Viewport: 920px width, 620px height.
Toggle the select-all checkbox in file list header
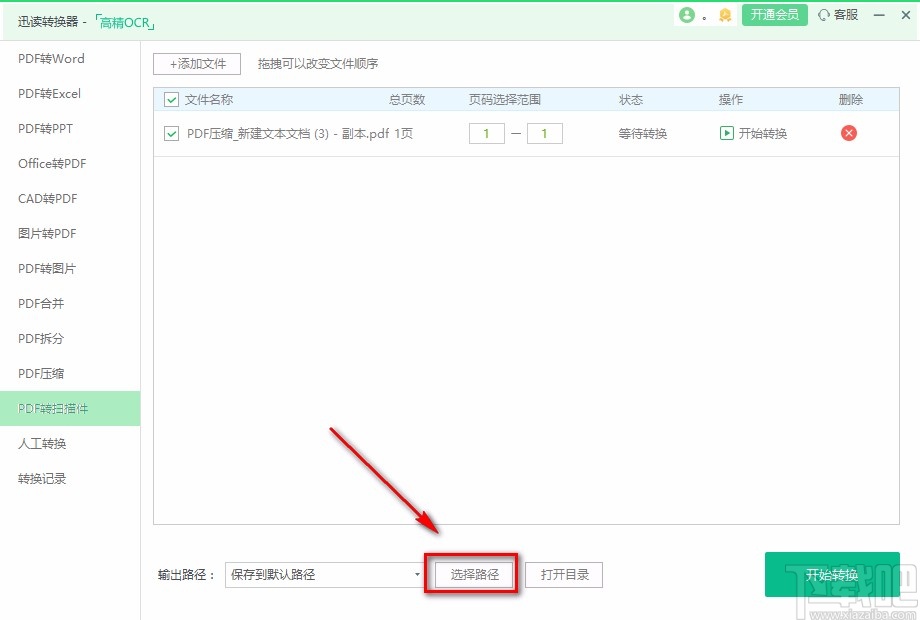[170, 99]
